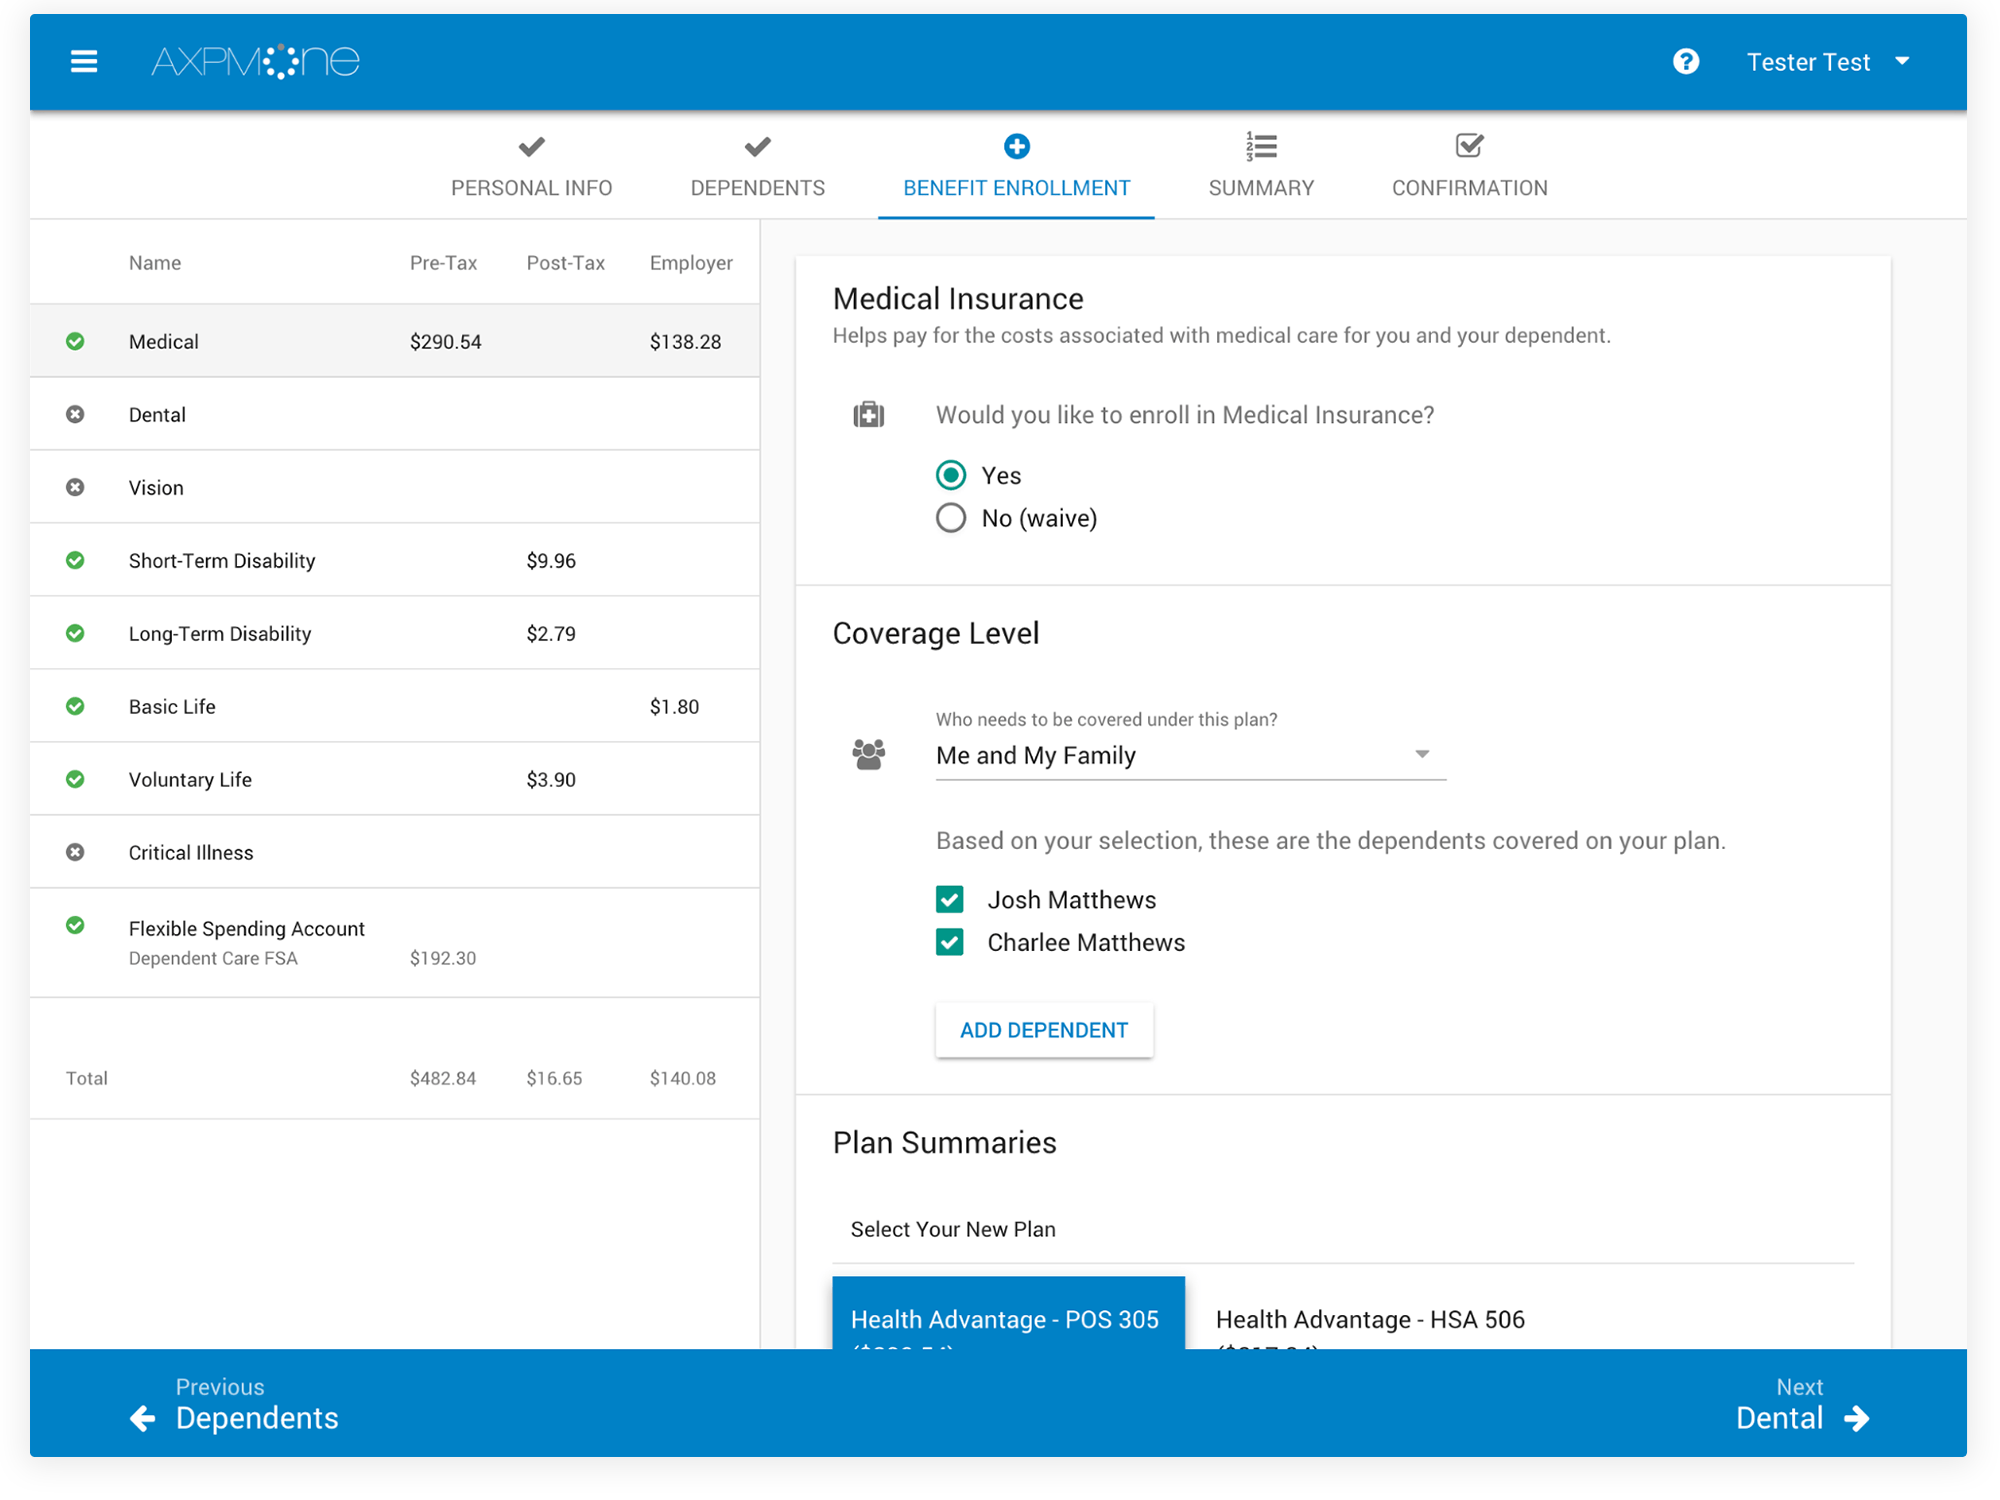Click the gray X beside Vision
Image resolution: width=2000 pixels, height=1500 pixels.
(75, 487)
